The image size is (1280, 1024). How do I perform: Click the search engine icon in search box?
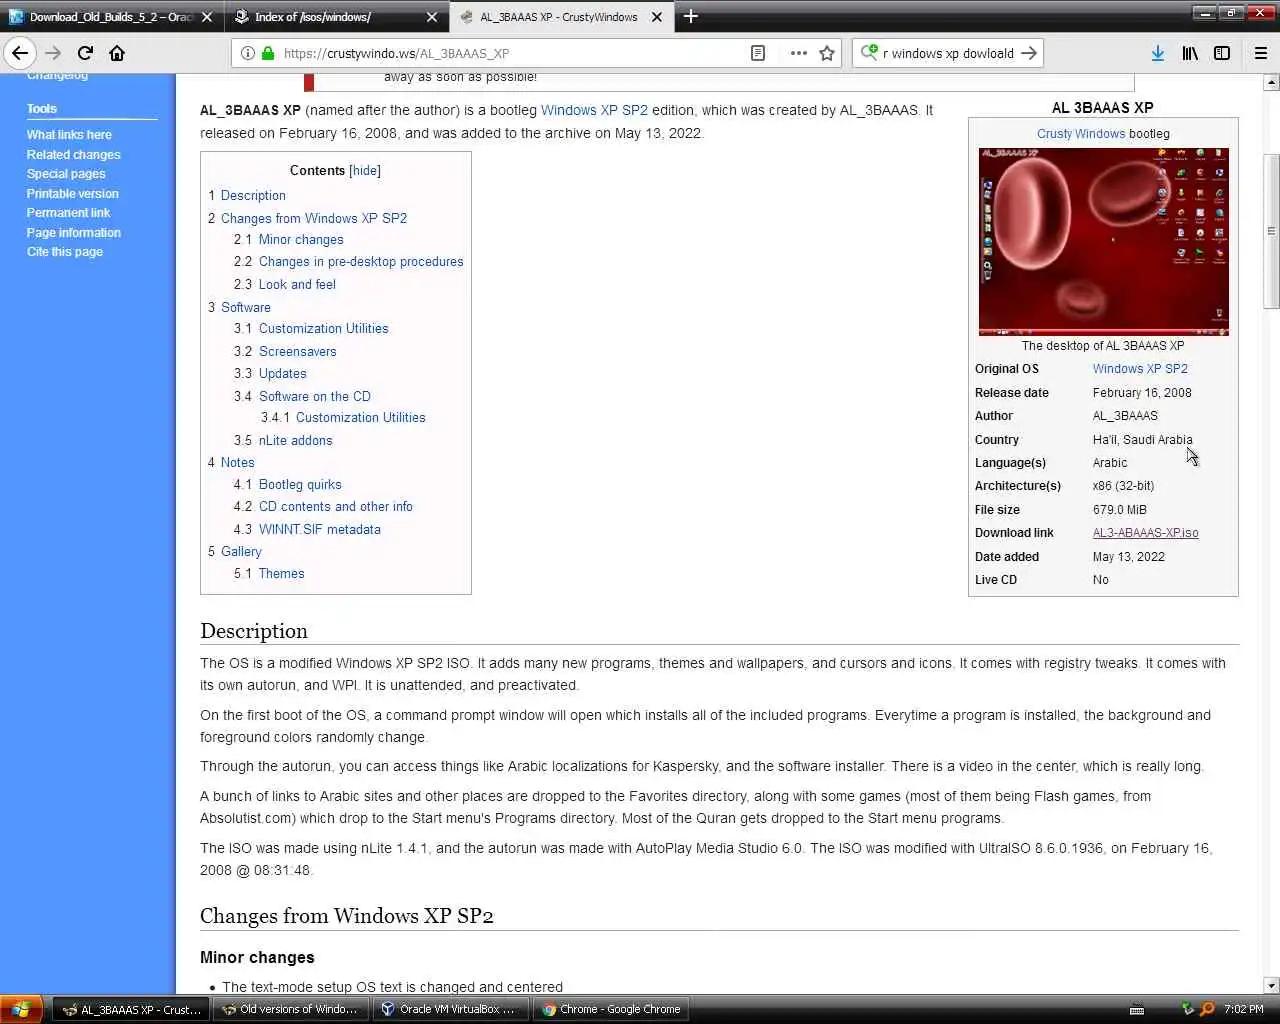point(869,53)
